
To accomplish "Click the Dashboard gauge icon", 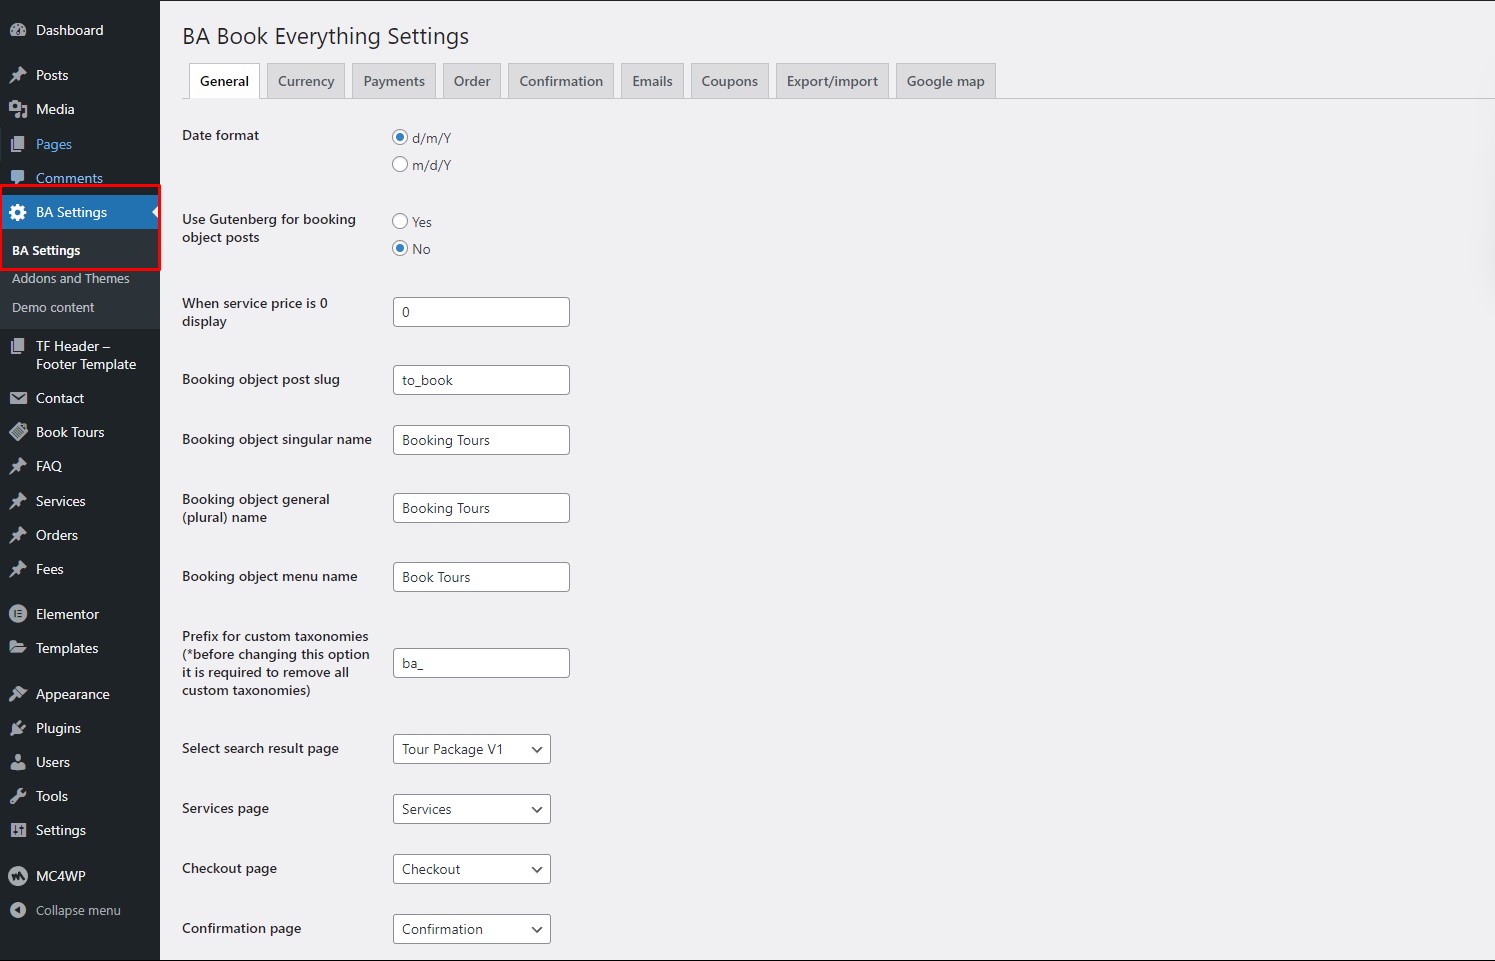I will coord(18,30).
